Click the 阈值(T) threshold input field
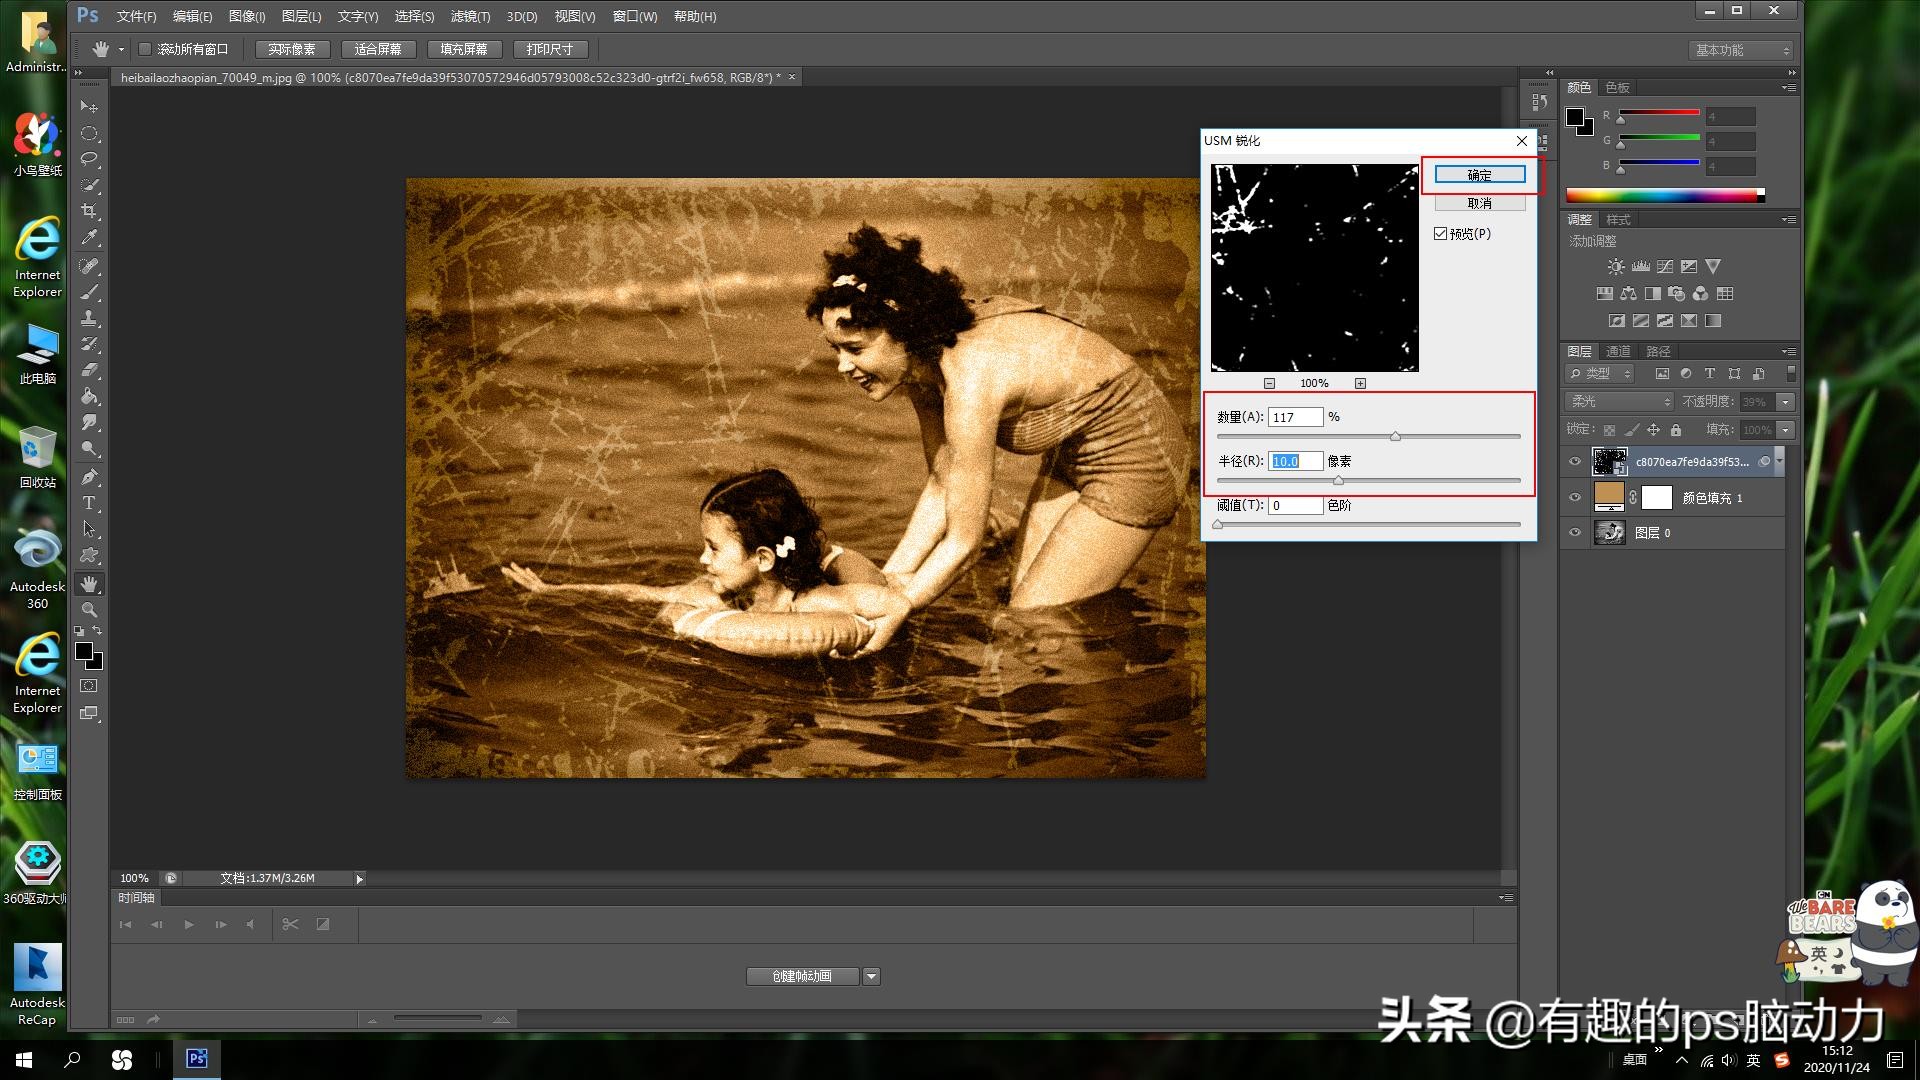The height and width of the screenshot is (1080, 1920). pos(1295,506)
